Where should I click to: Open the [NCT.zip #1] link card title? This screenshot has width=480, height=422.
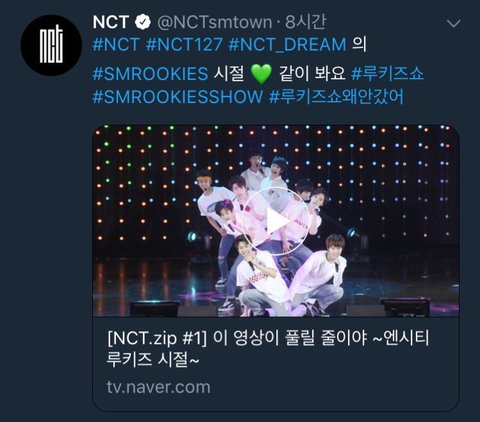pyautogui.click(x=268, y=349)
